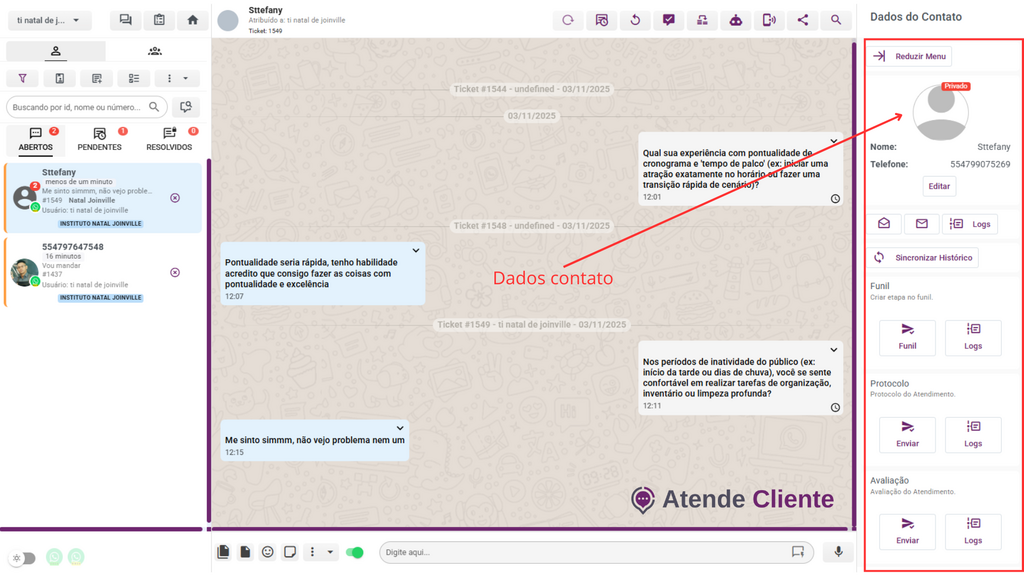1024x576 pixels.
Task: Click the Editar button under the contact phone
Action: [939, 186]
